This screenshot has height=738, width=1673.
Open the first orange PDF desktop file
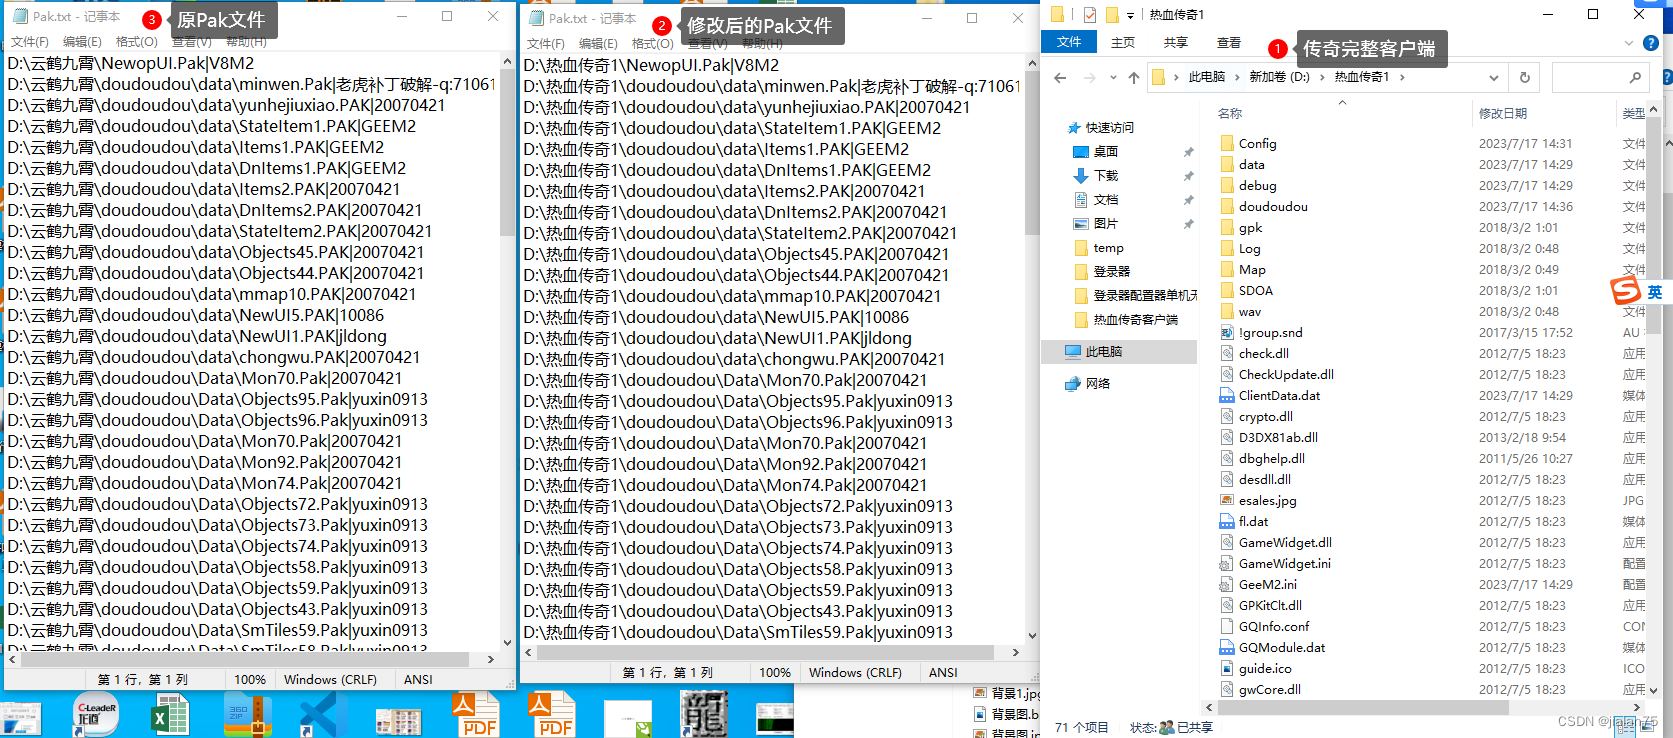(x=474, y=714)
